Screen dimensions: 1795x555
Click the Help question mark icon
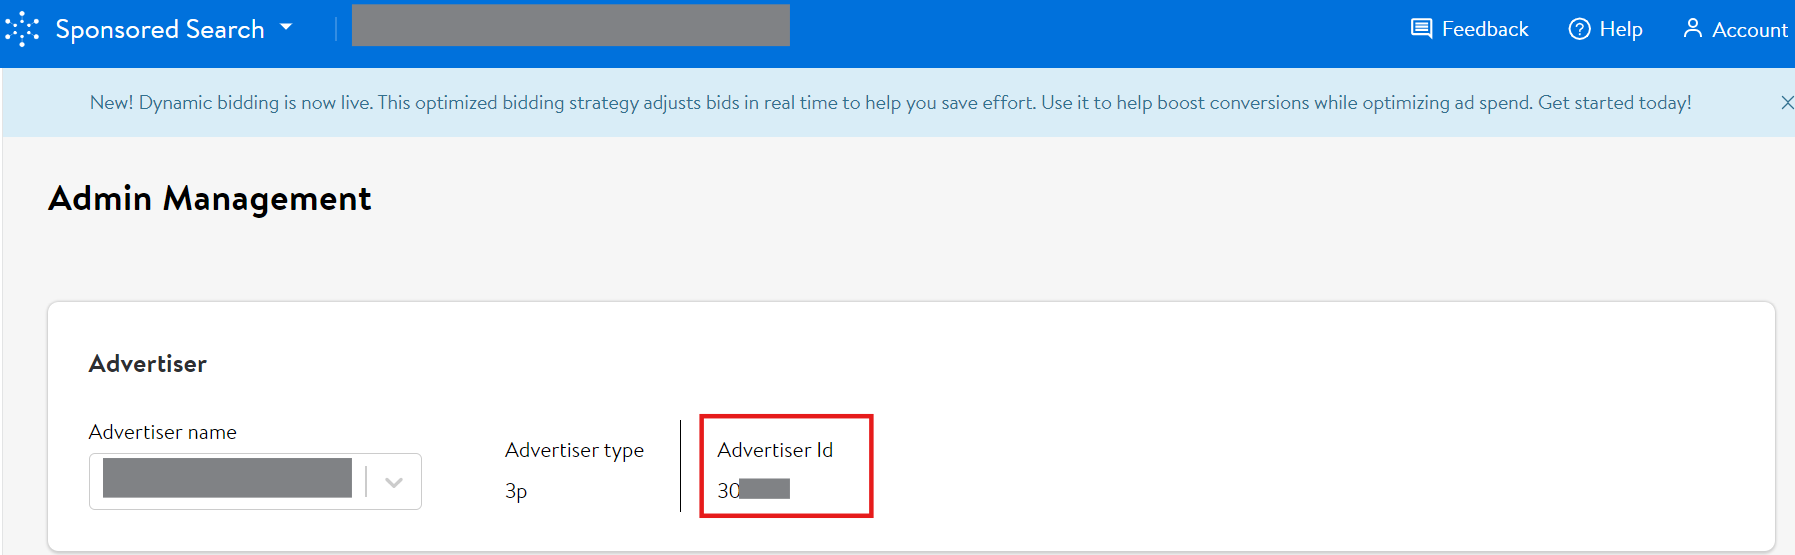coord(1579,29)
